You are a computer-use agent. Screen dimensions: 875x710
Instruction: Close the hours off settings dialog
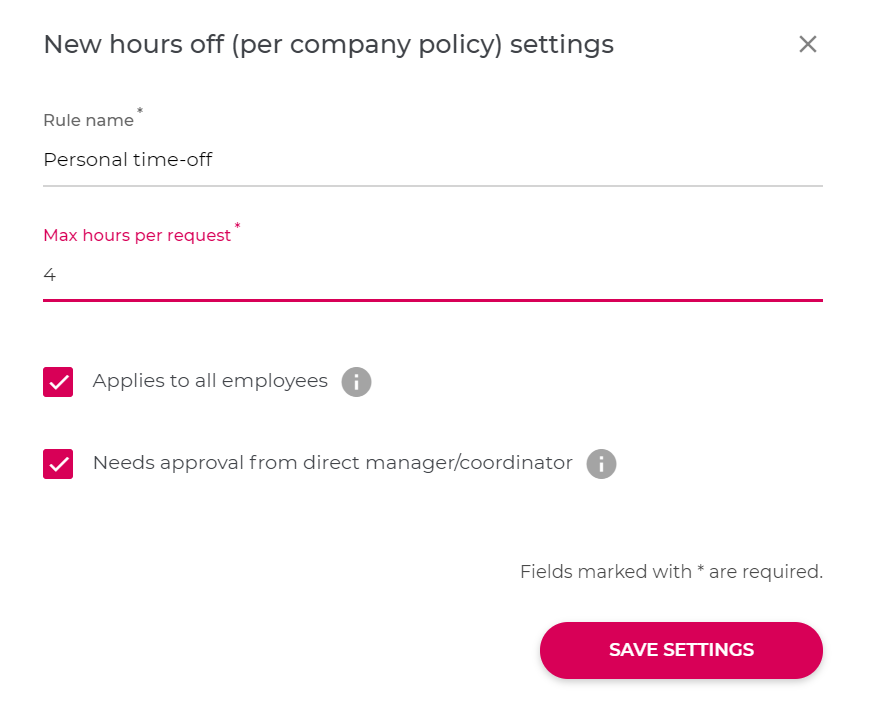[807, 44]
